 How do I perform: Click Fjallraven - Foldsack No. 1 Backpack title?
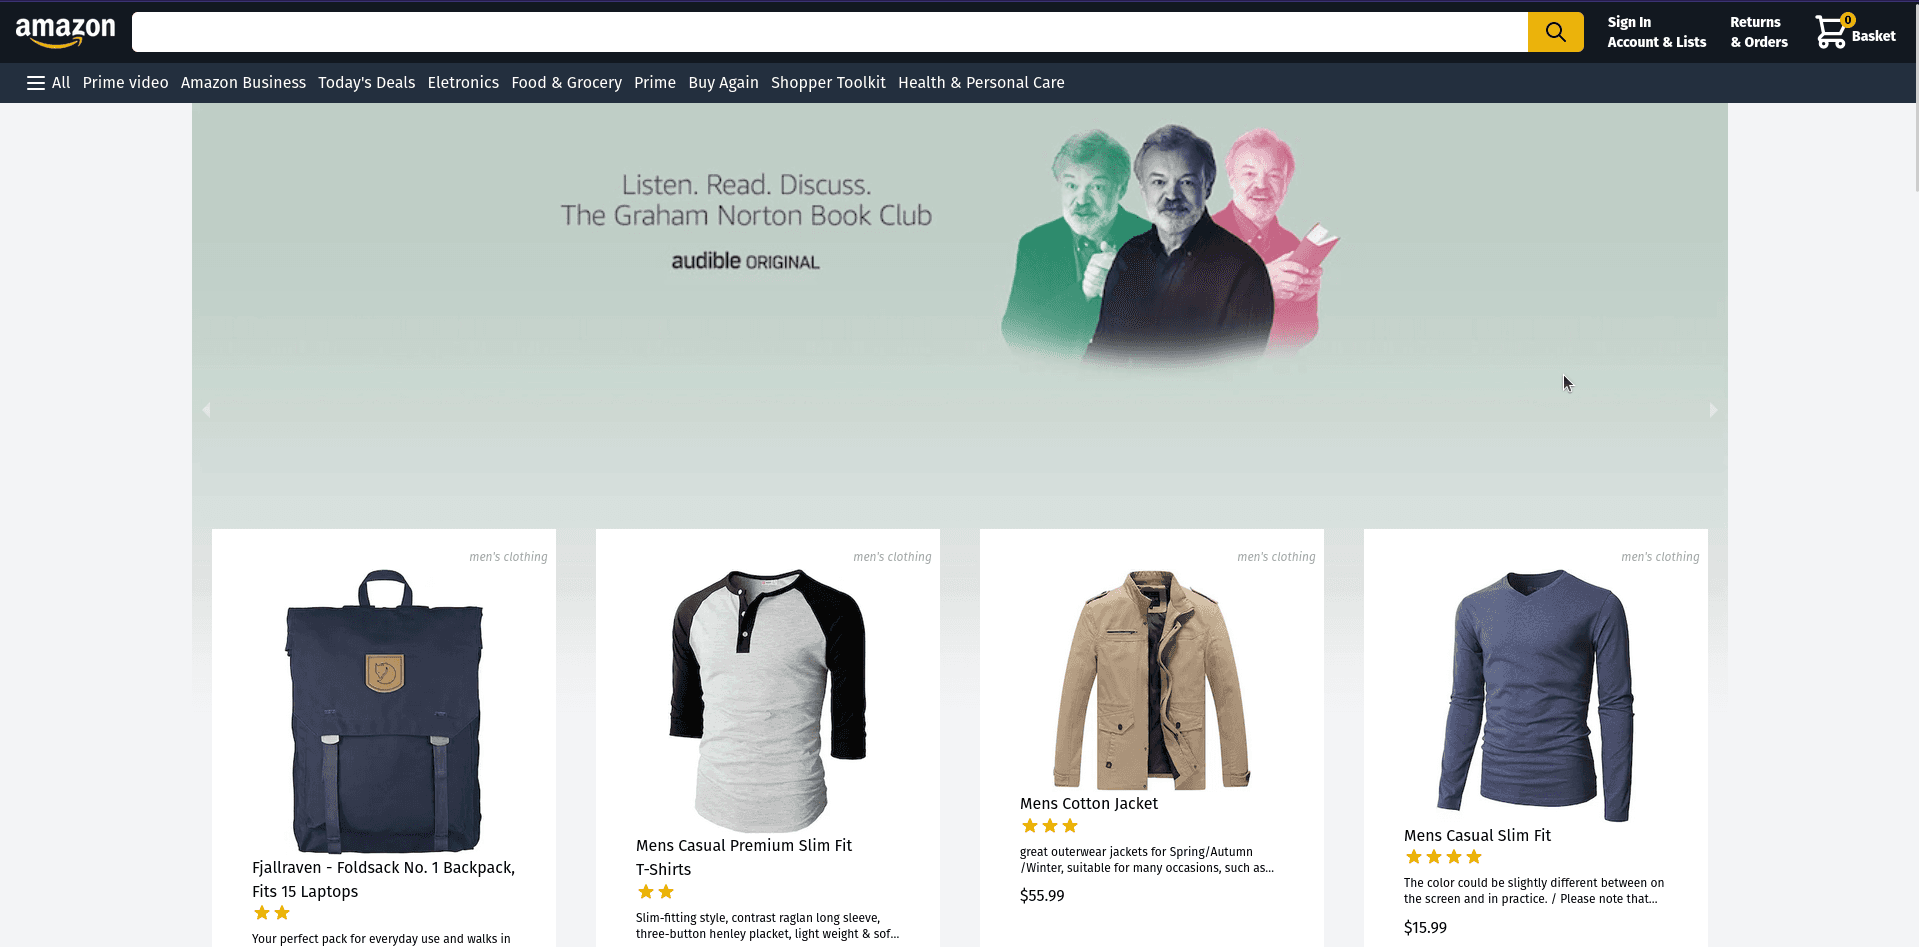tap(384, 880)
